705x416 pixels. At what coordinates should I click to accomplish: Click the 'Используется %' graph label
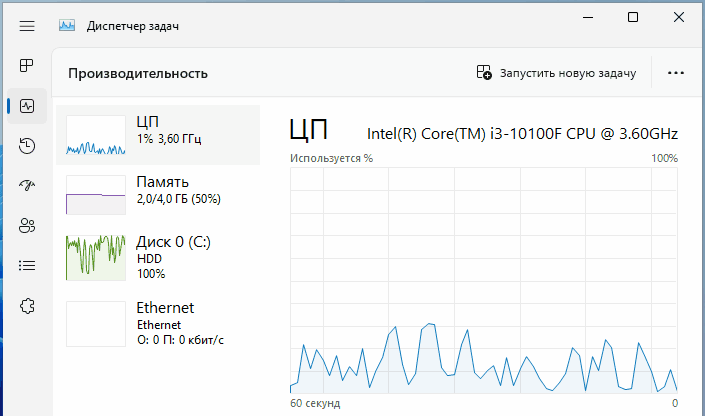click(x=331, y=158)
